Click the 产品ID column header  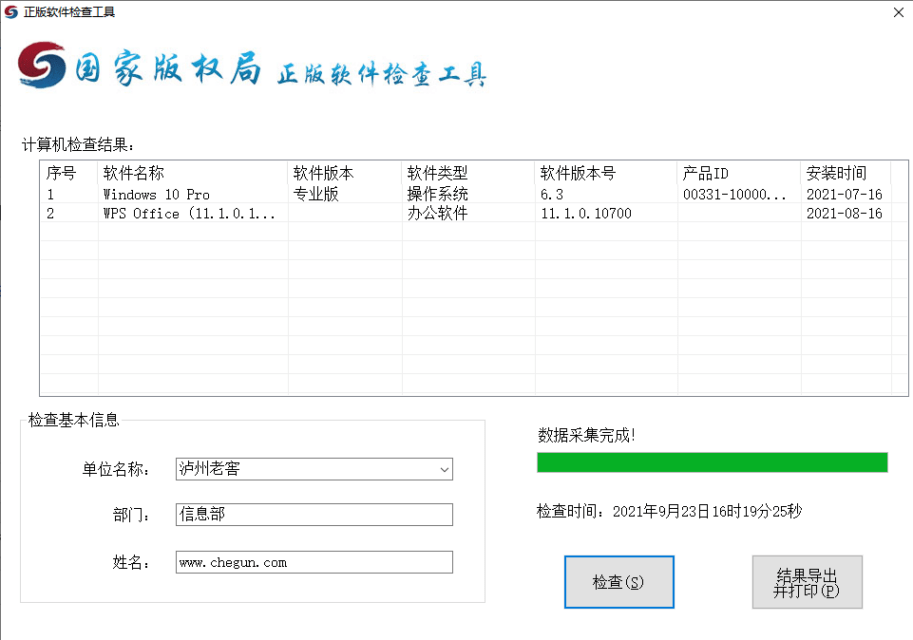739,173
